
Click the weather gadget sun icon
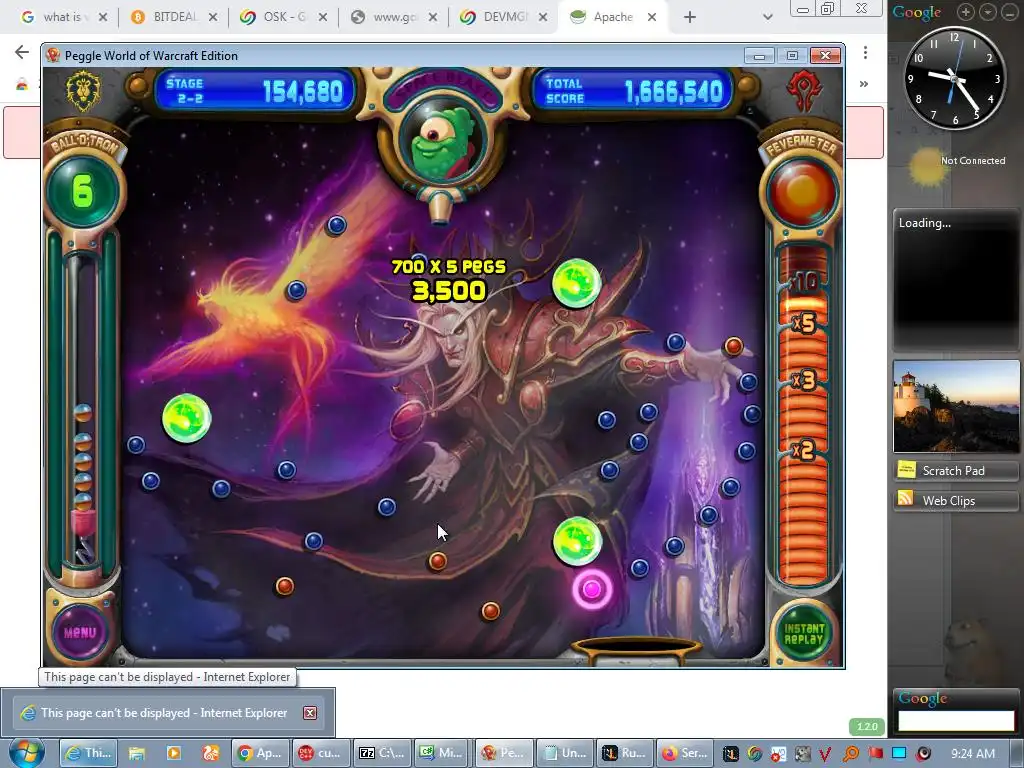(927, 167)
